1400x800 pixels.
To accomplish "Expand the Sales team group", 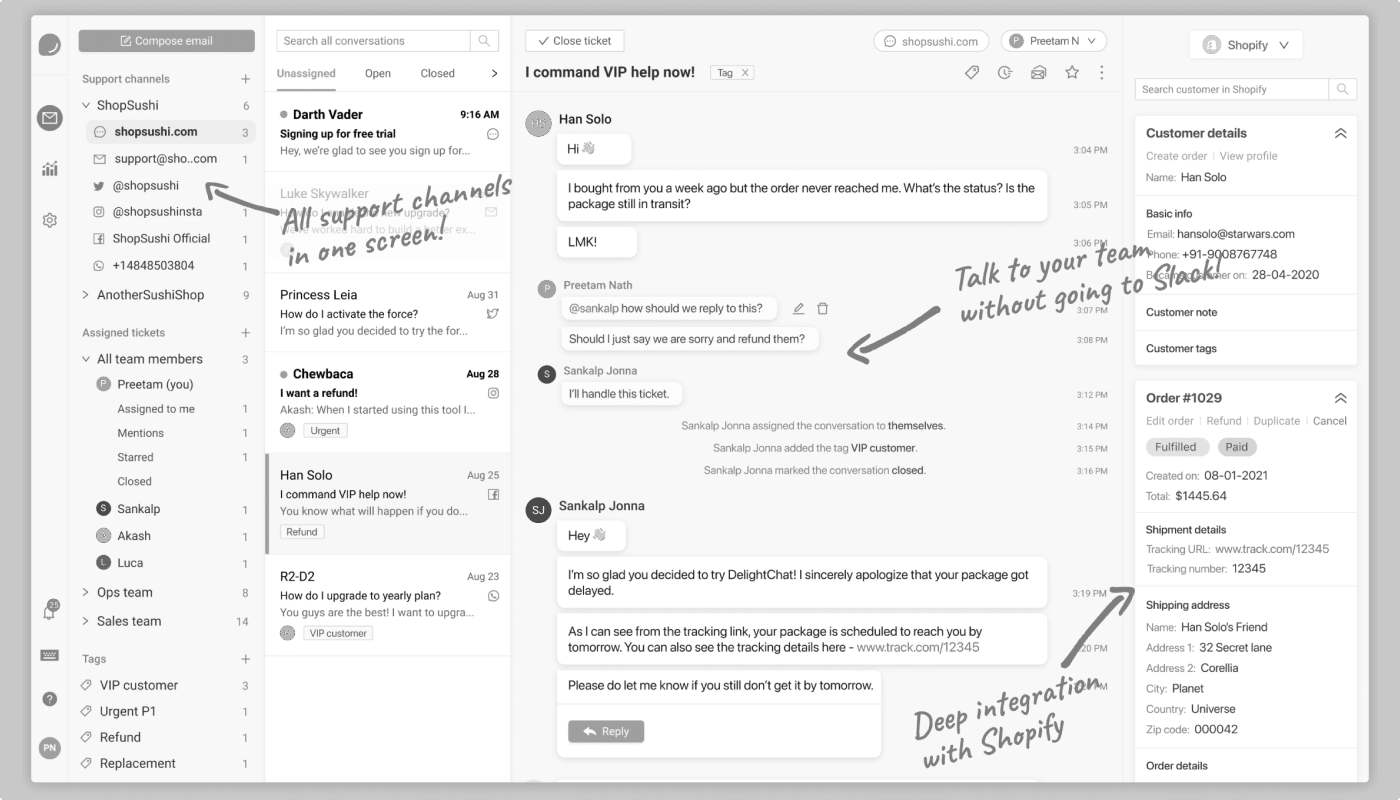I will 86,621.
